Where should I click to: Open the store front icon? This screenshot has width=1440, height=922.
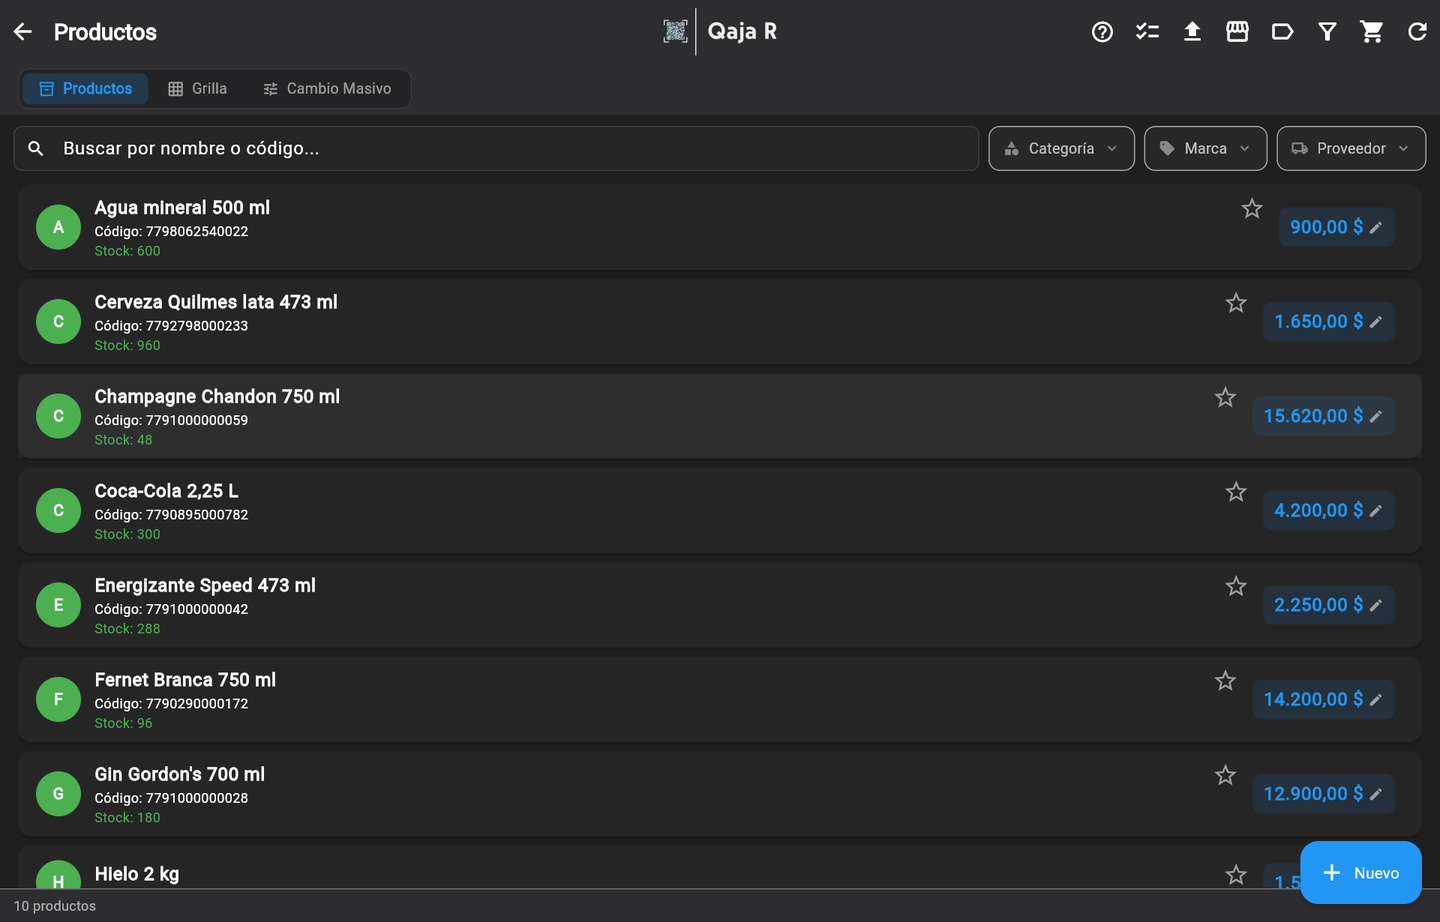[1237, 32]
